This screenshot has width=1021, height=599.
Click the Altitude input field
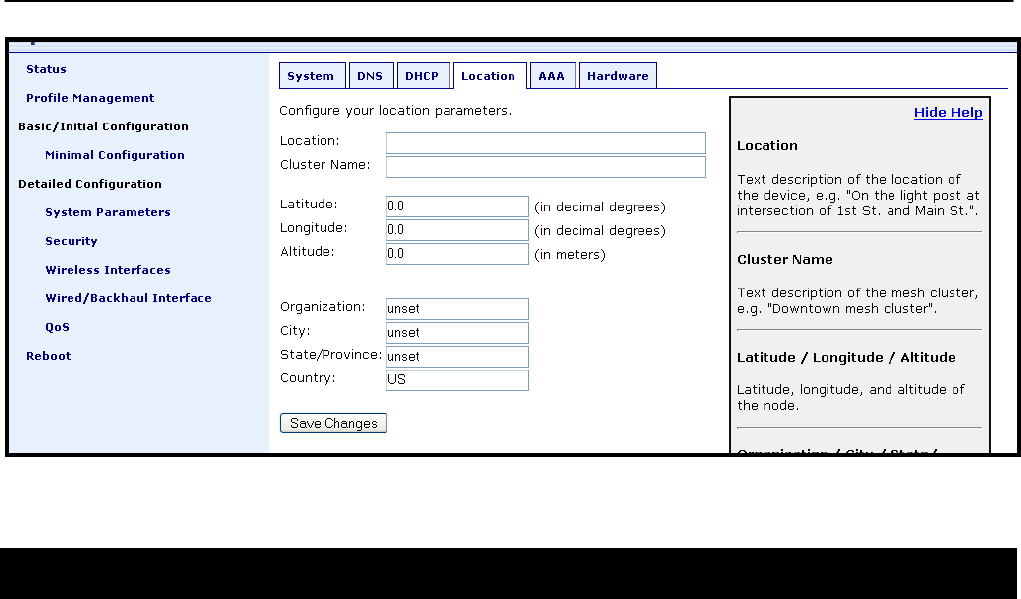457,254
